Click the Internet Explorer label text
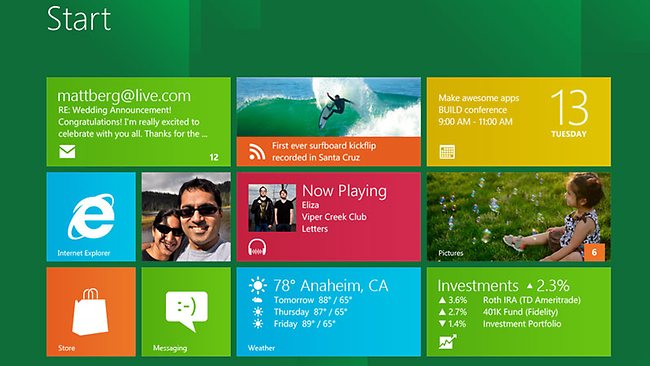Screen dimensions: 650x366 [84, 253]
